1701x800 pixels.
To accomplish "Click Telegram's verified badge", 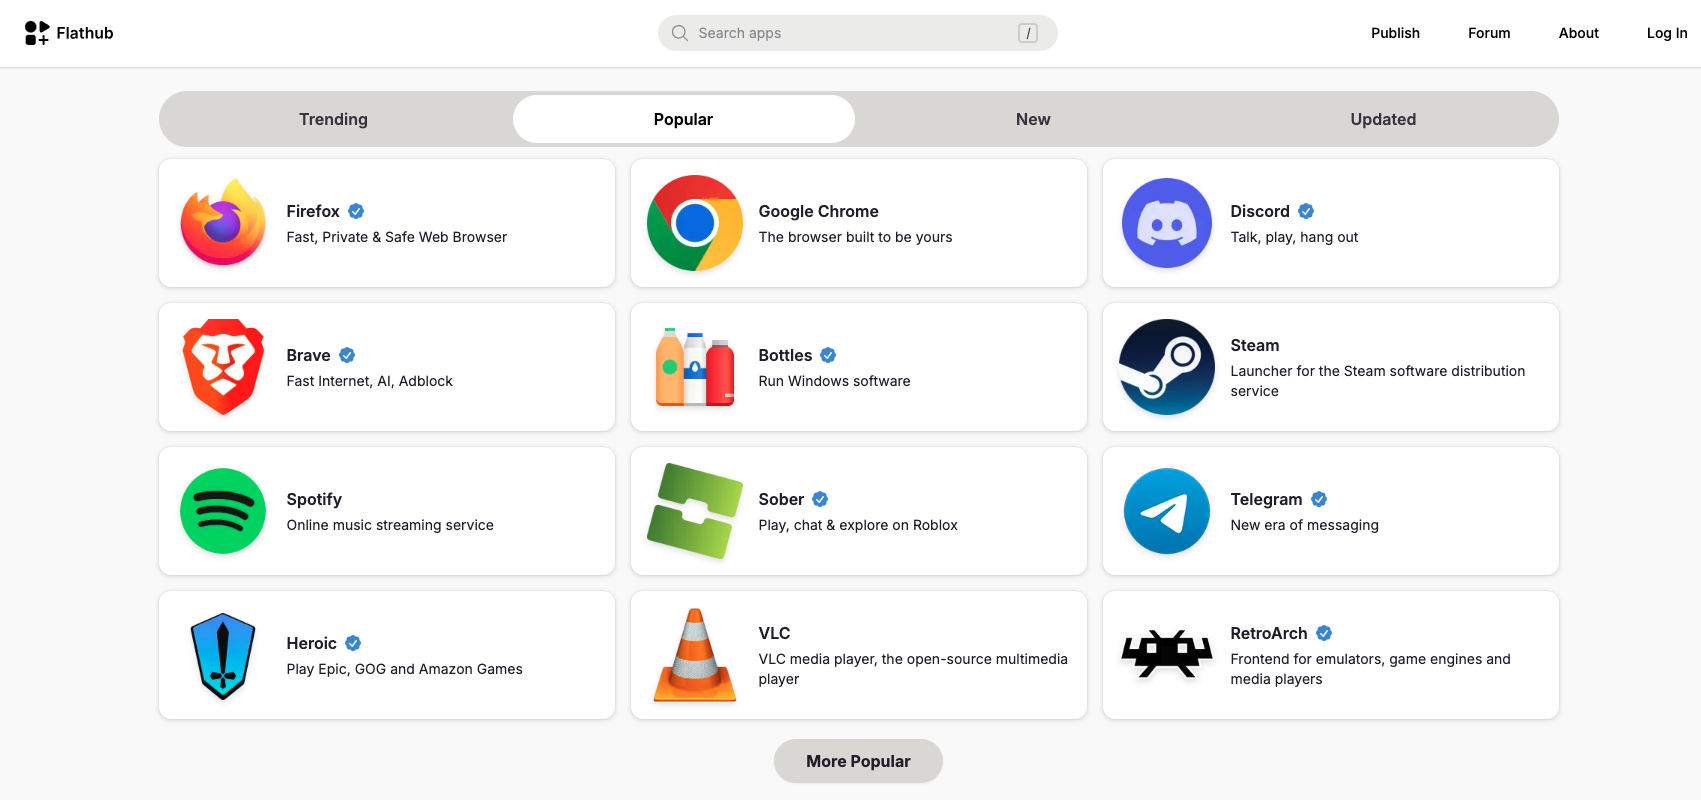I will click(x=1319, y=499).
